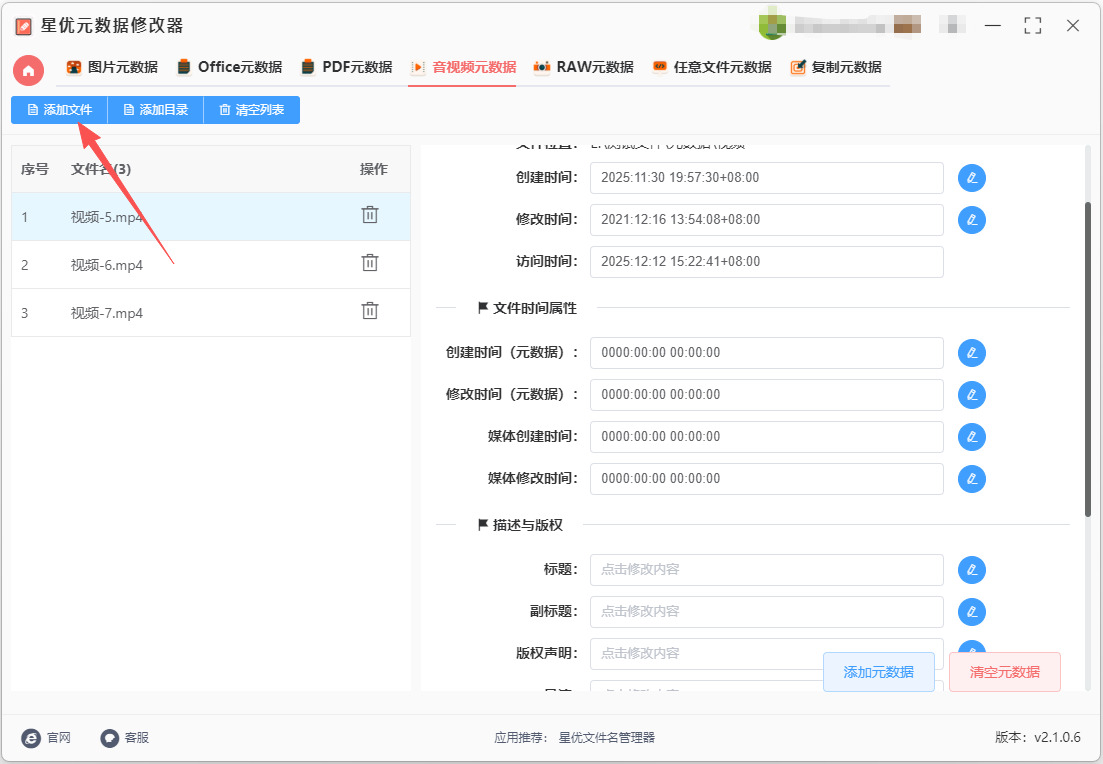Open the red home icon button
The height and width of the screenshot is (764, 1103).
tap(28, 70)
